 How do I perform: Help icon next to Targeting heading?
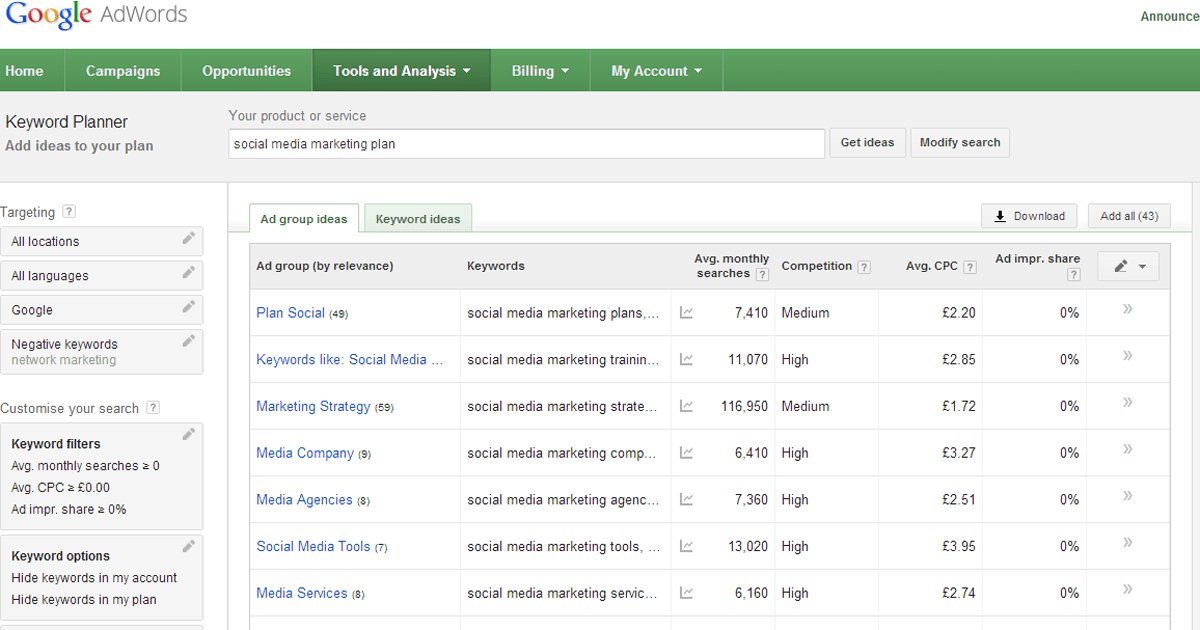click(69, 212)
